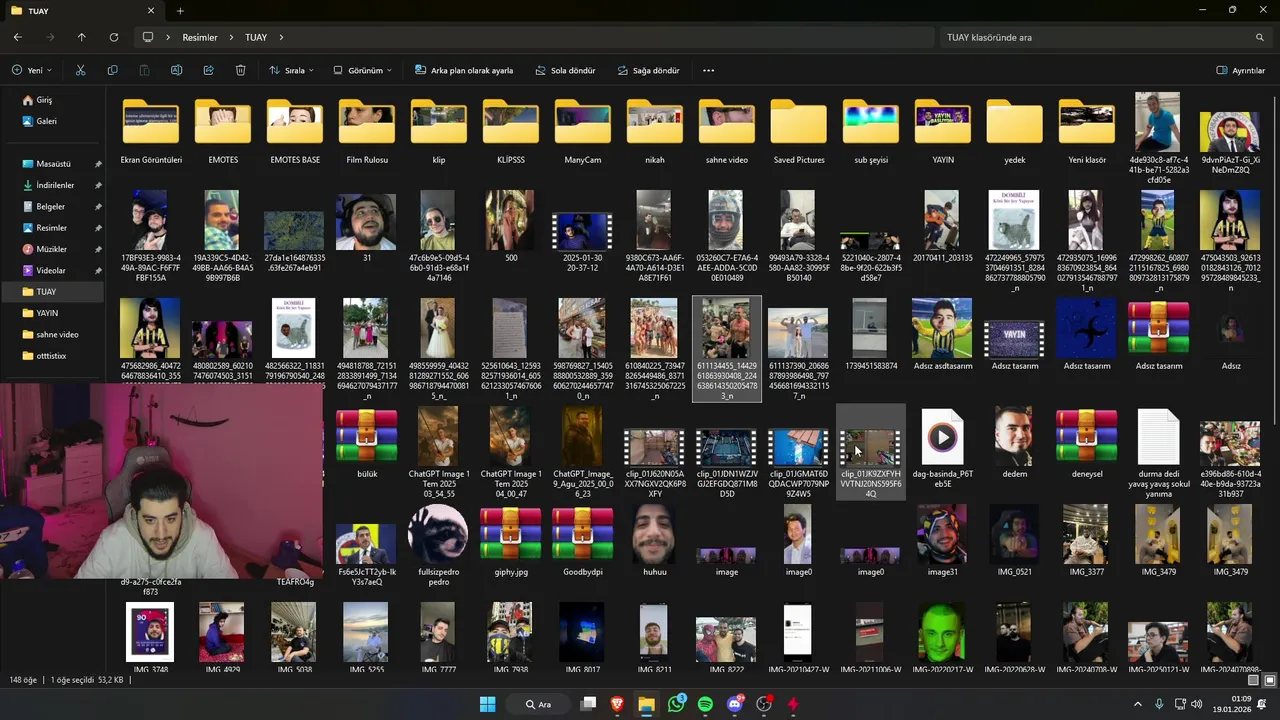This screenshot has width=1280, height=720.
Task: Select the Ekran Görüntüleri folder
Action: [x=151, y=130]
